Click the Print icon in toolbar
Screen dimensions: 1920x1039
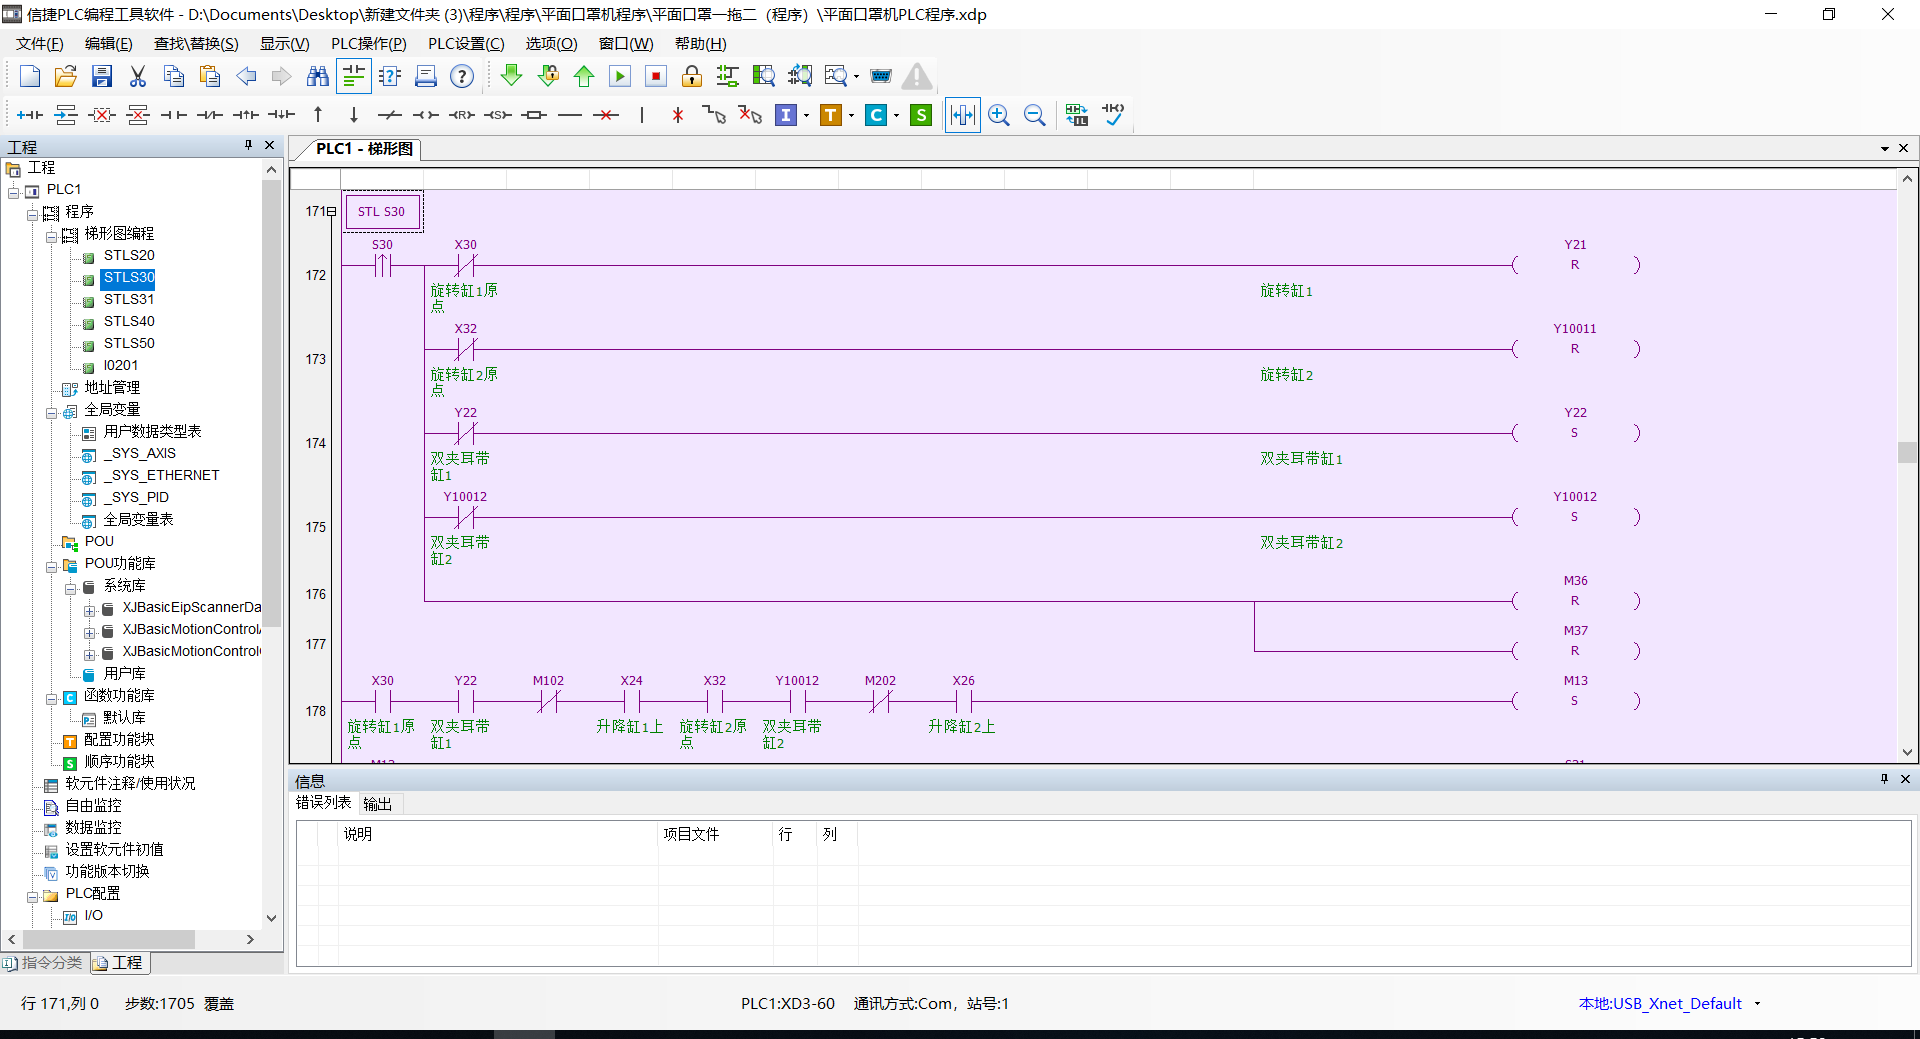(426, 77)
